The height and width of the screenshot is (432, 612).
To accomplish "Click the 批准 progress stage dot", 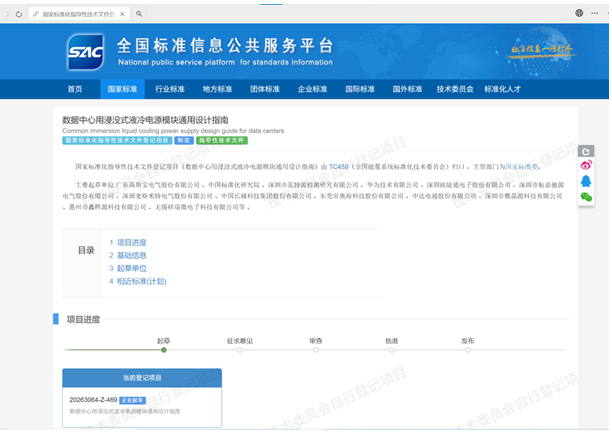I will tap(391, 350).
